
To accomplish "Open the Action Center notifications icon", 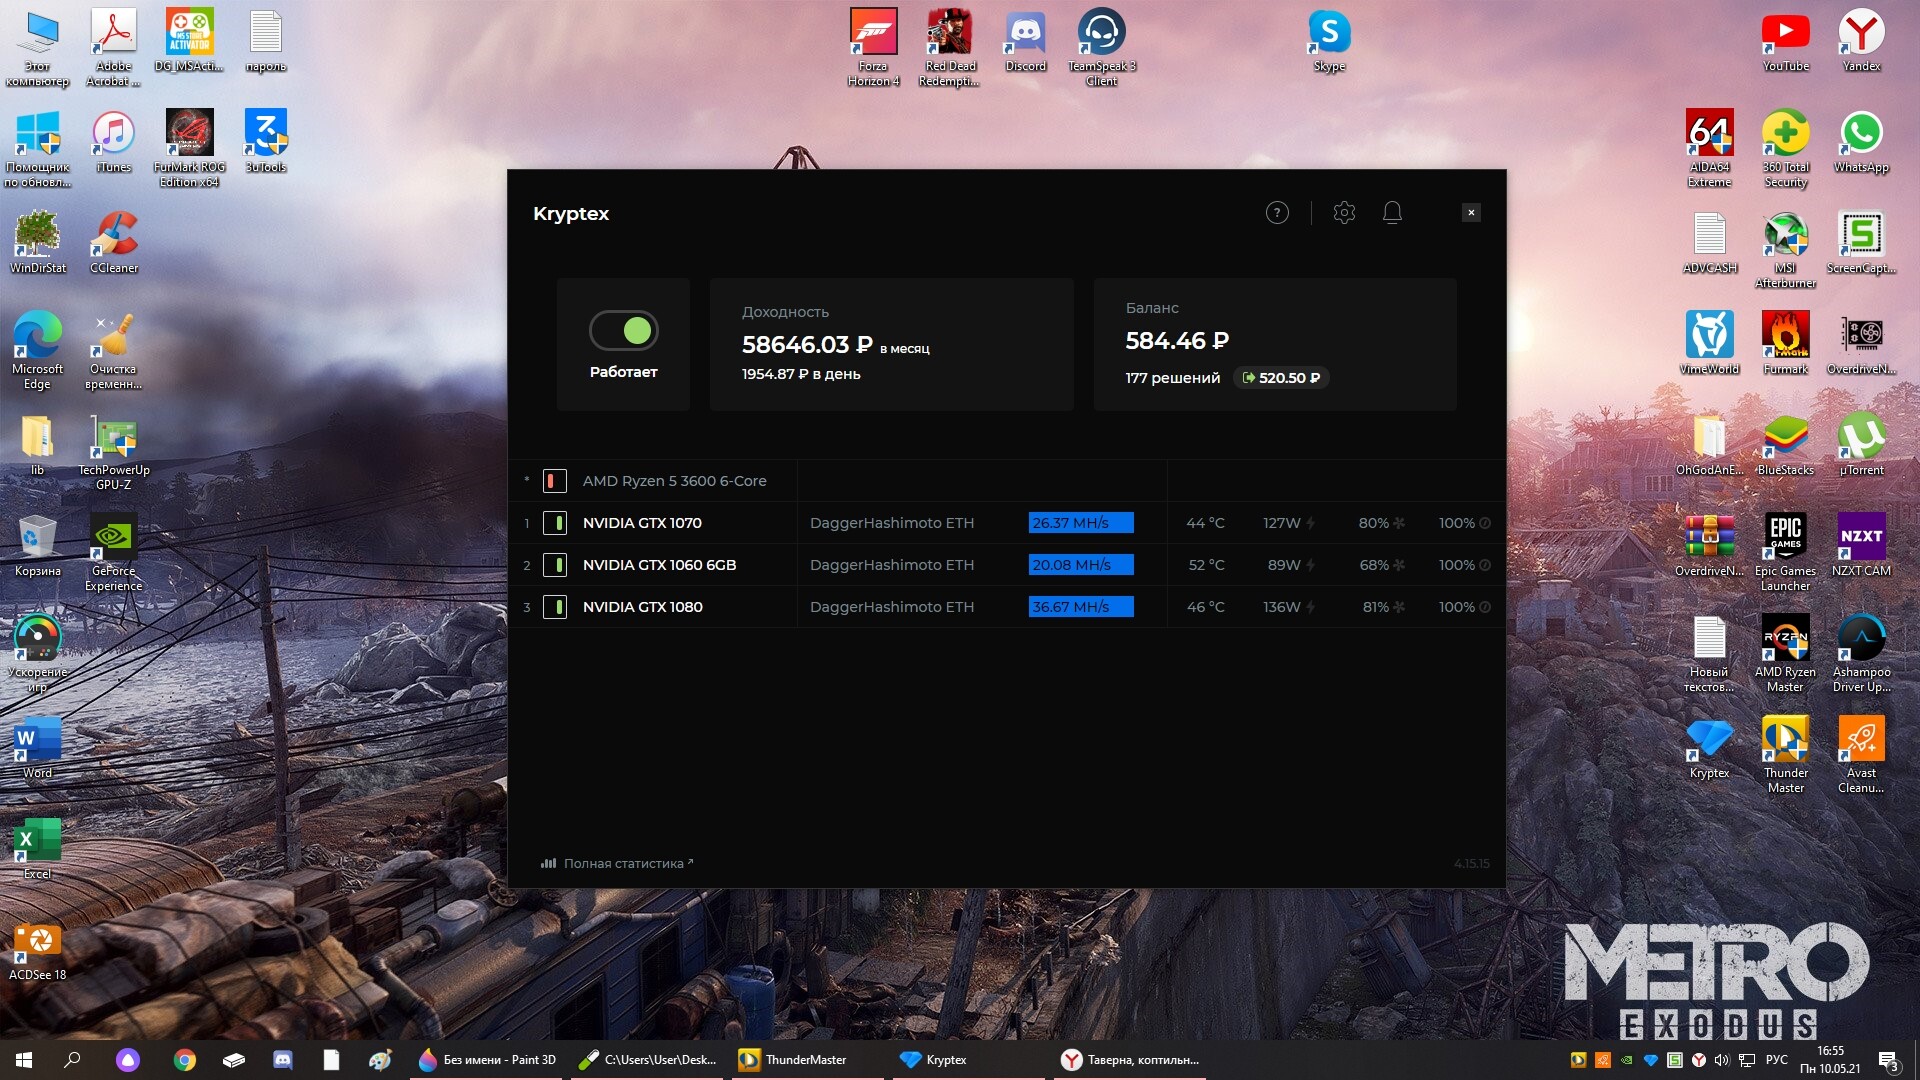I will (1888, 1060).
